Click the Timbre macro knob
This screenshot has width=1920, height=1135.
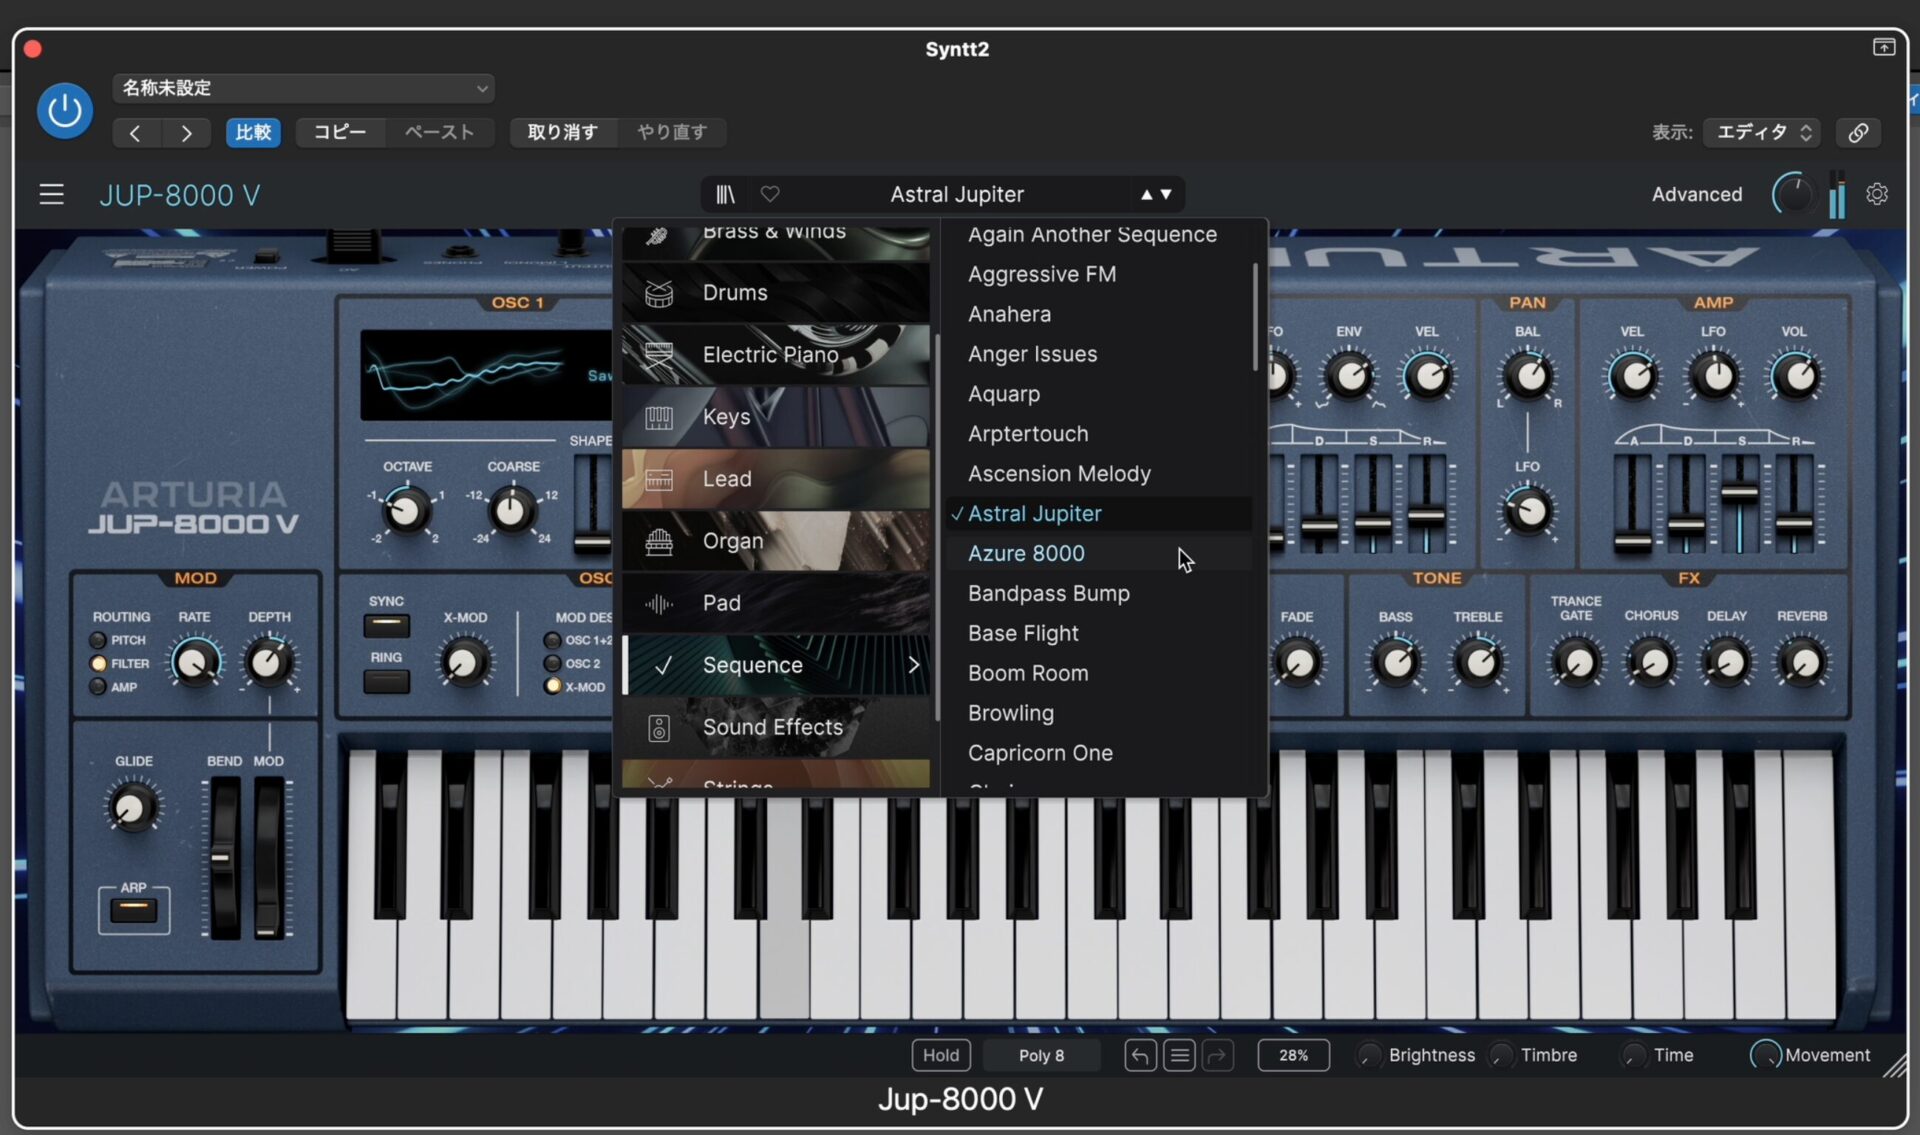[1502, 1055]
